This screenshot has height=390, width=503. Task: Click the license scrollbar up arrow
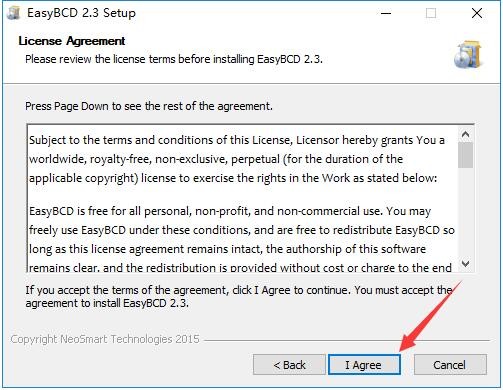click(x=465, y=134)
